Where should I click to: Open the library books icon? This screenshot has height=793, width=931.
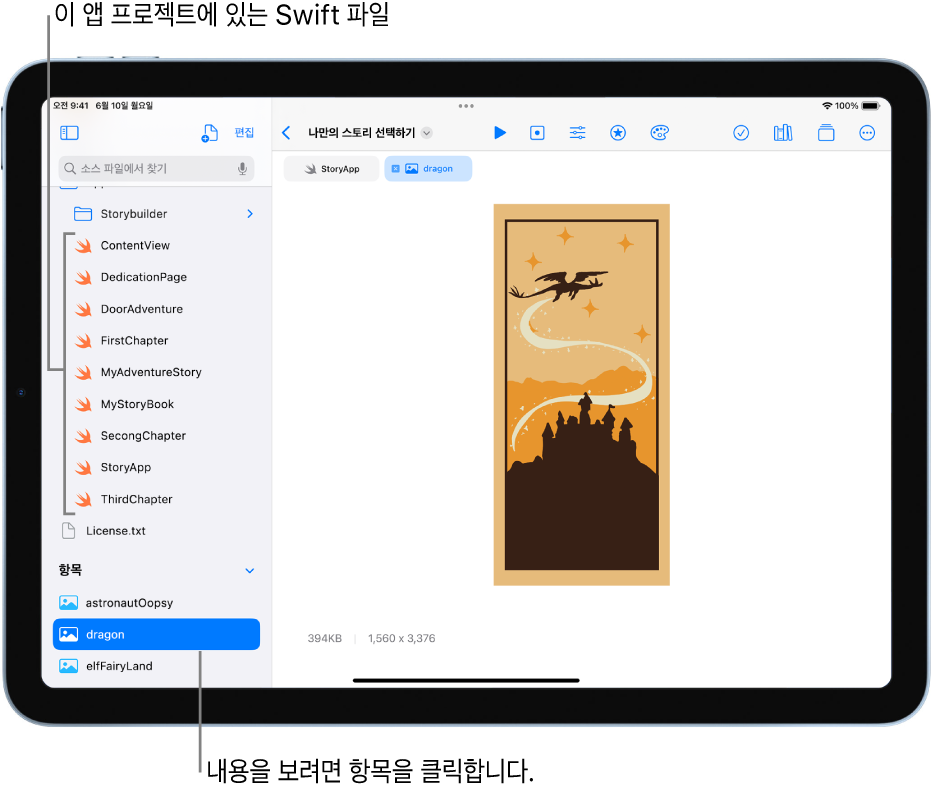pos(783,133)
